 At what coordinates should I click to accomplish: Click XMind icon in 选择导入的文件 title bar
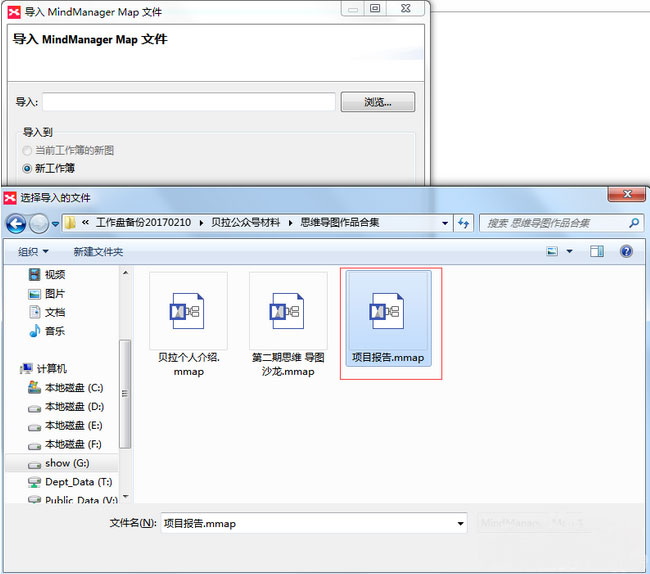pyautogui.click(x=10, y=198)
